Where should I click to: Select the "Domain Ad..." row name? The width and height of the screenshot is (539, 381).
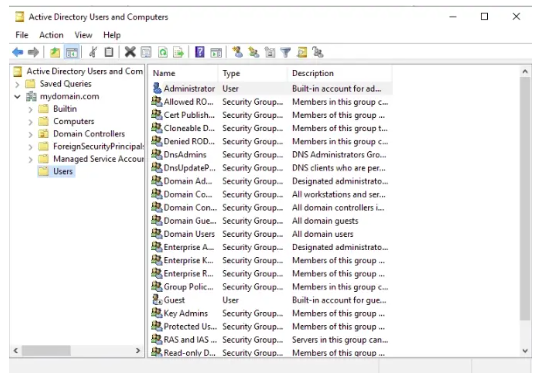(x=188, y=181)
